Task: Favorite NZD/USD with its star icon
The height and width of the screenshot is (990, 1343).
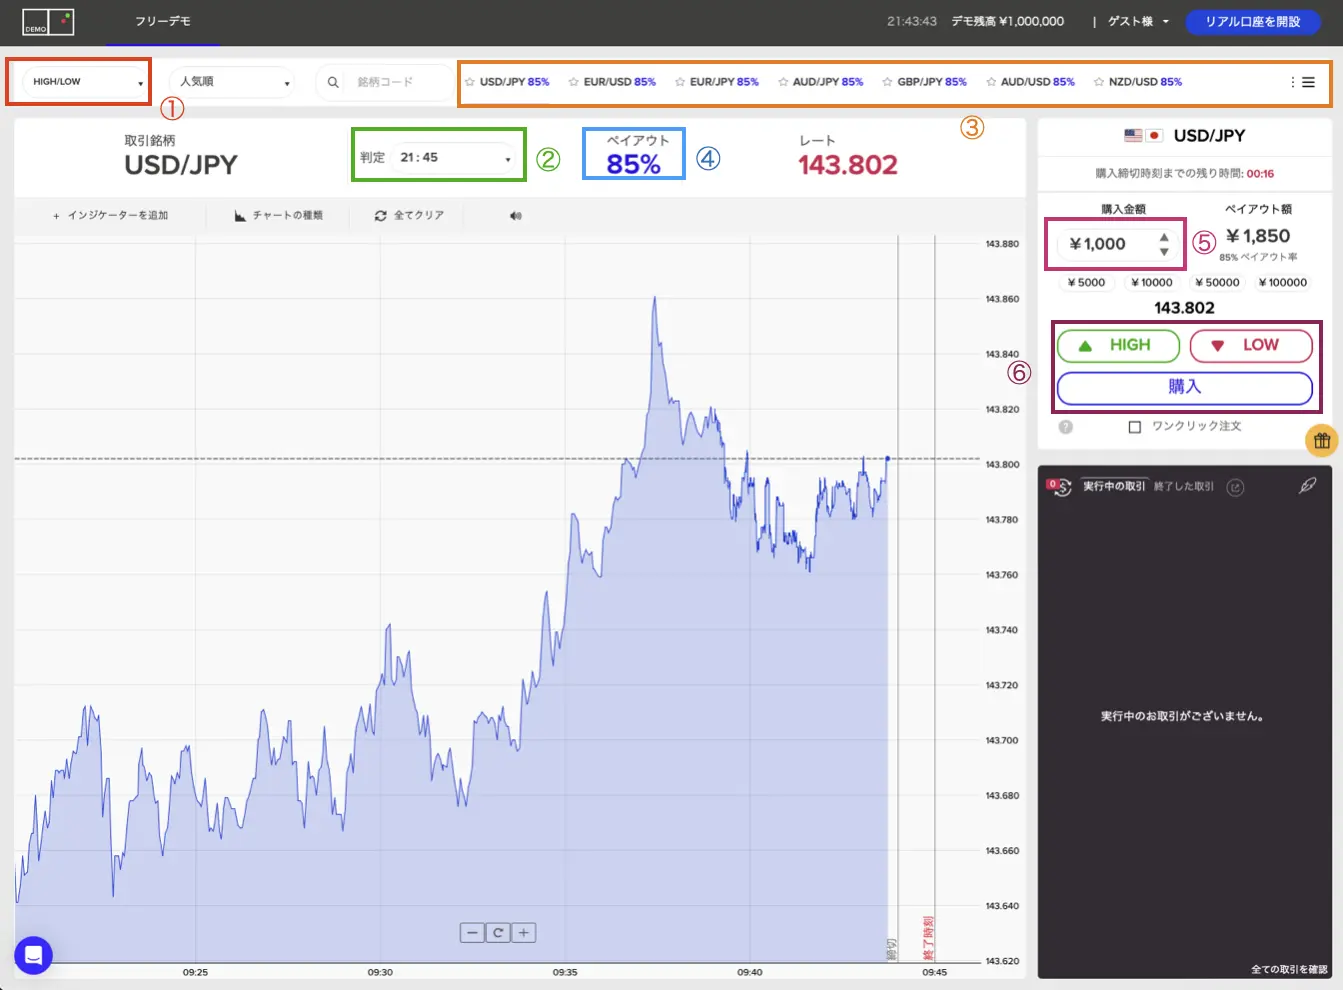Action: click(x=1099, y=82)
